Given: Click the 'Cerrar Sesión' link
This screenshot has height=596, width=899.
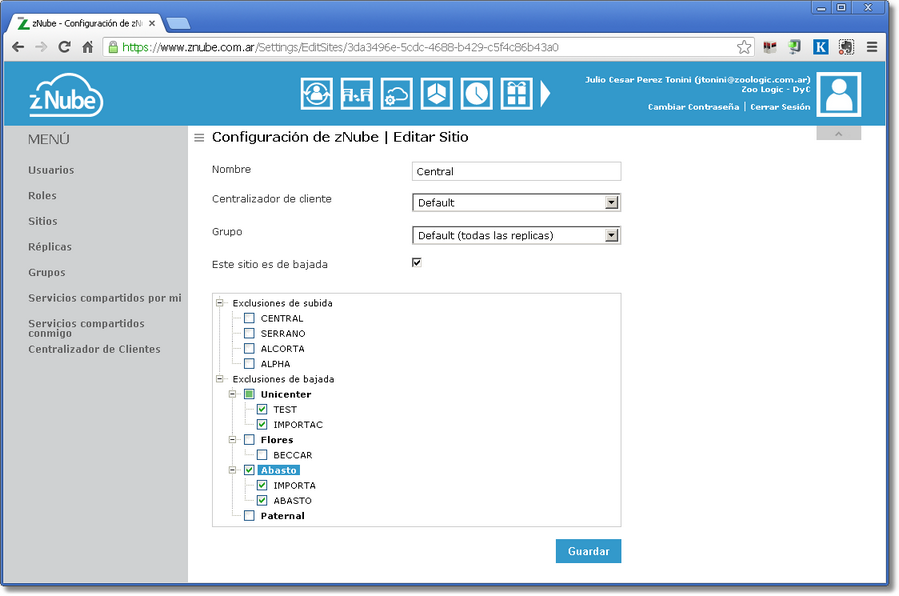Looking at the screenshot, I should (x=780, y=107).
